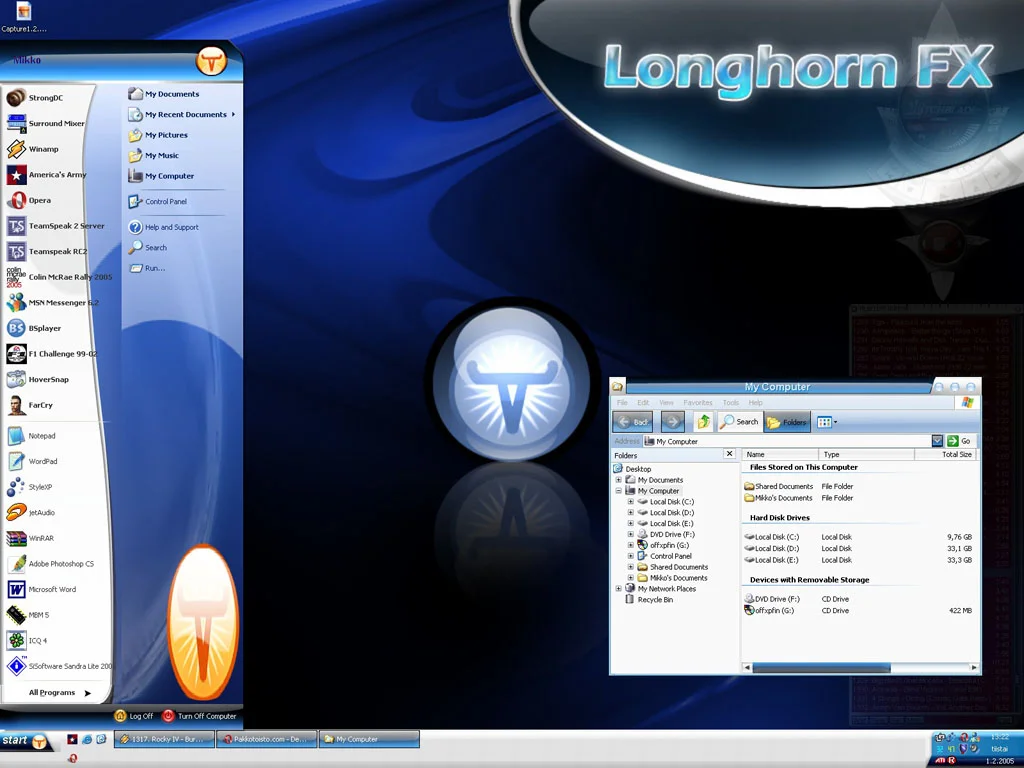Image resolution: width=1024 pixels, height=768 pixels.
Task: Toggle the Folders pane button
Action: [x=787, y=422]
